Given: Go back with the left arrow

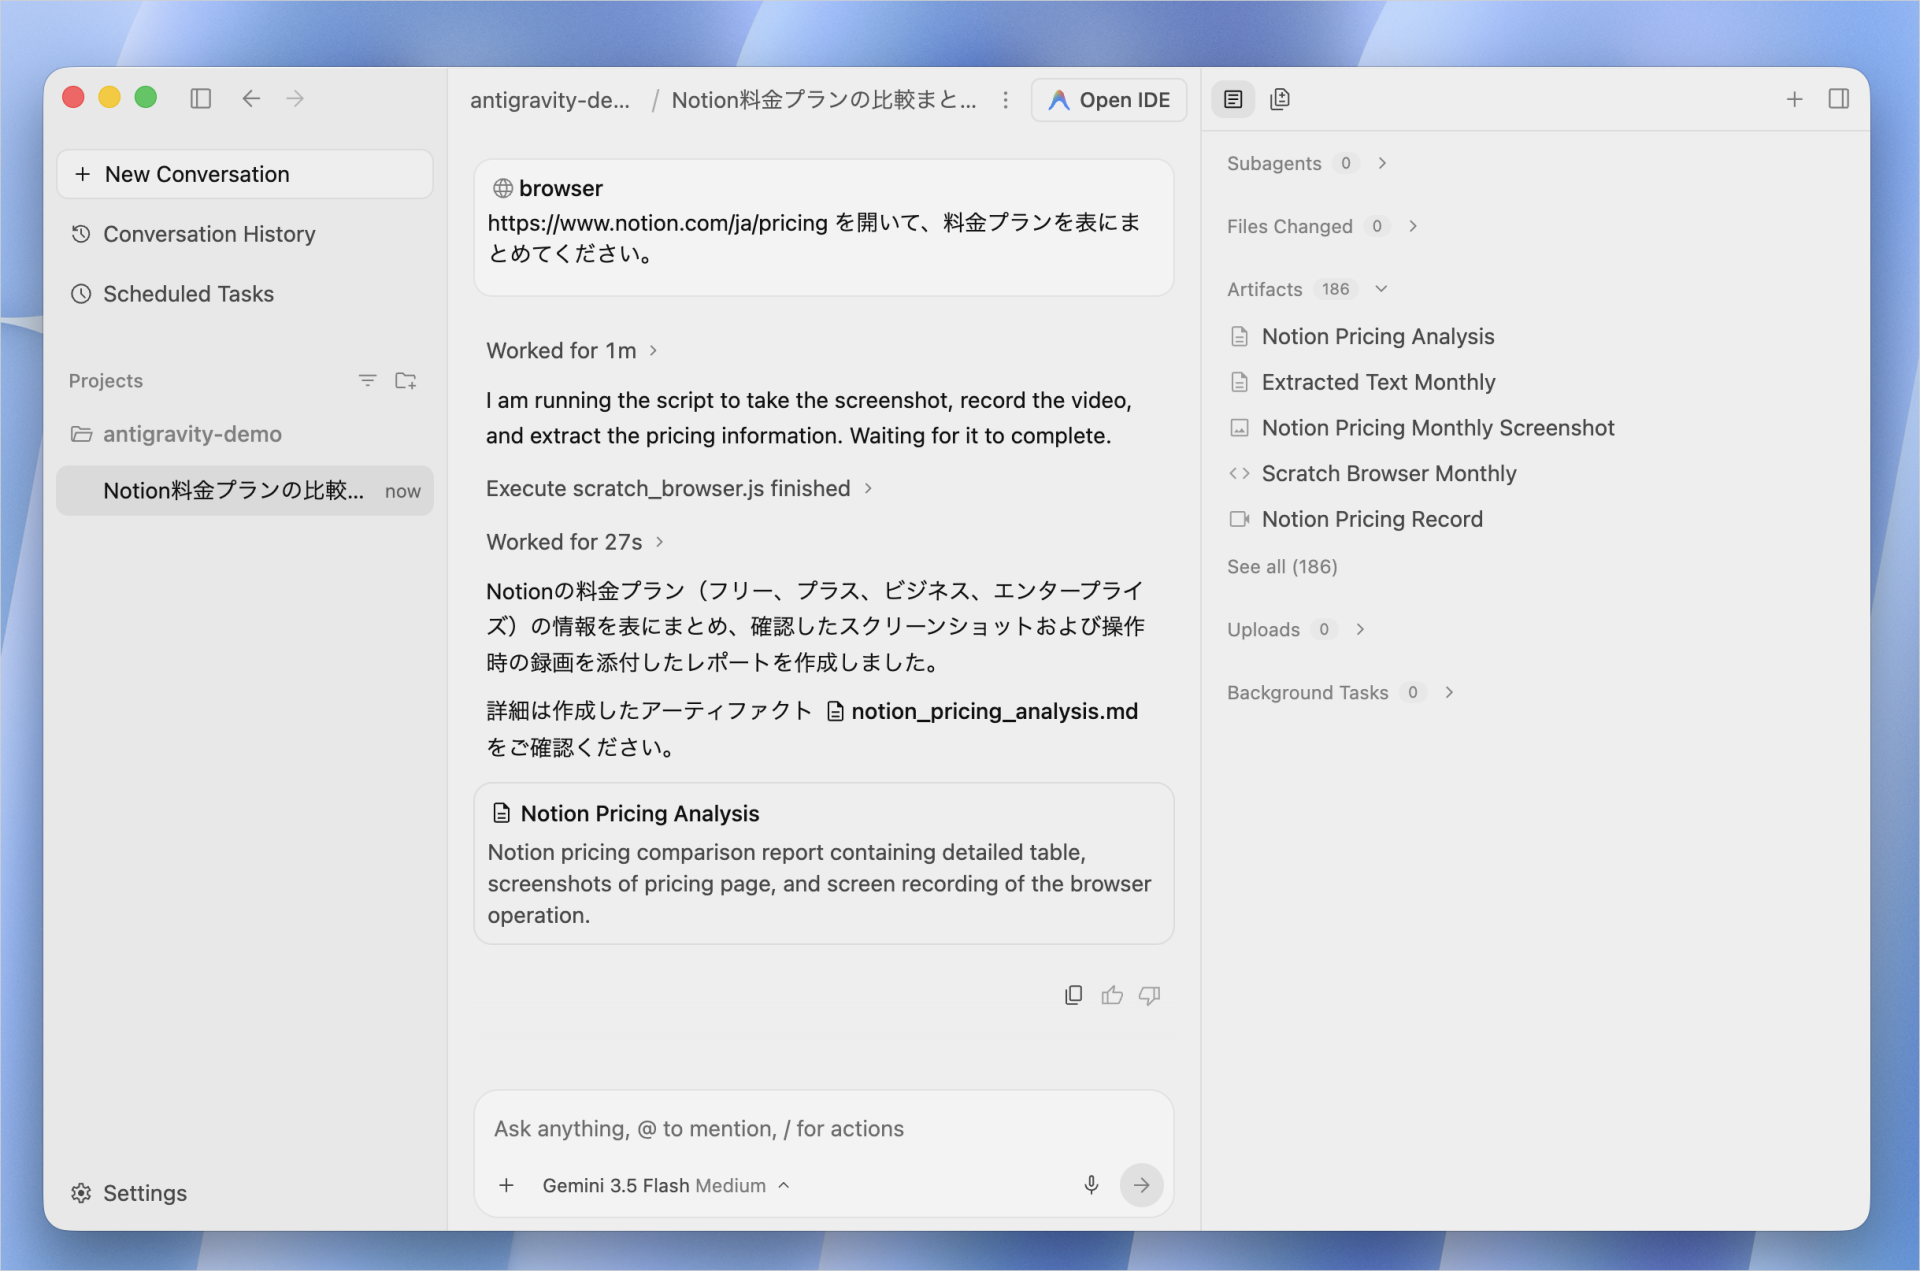Looking at the screenshot, I should [251, 98].
